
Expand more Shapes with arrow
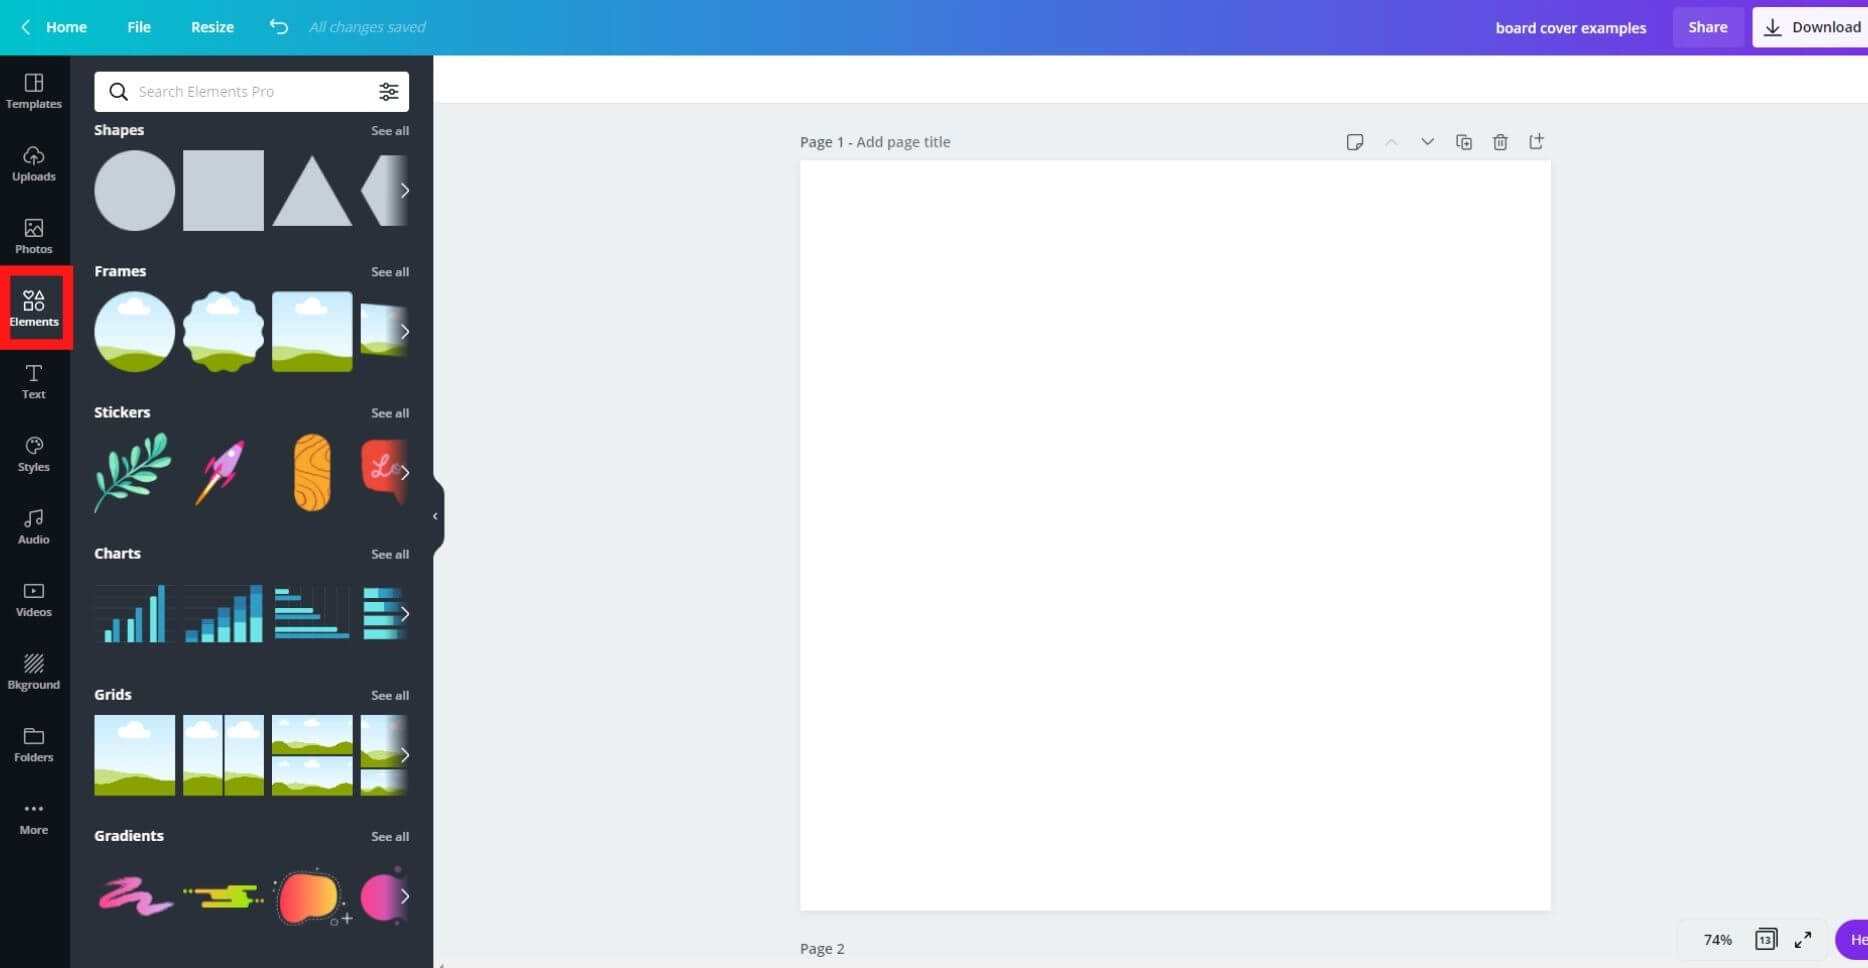404,190
